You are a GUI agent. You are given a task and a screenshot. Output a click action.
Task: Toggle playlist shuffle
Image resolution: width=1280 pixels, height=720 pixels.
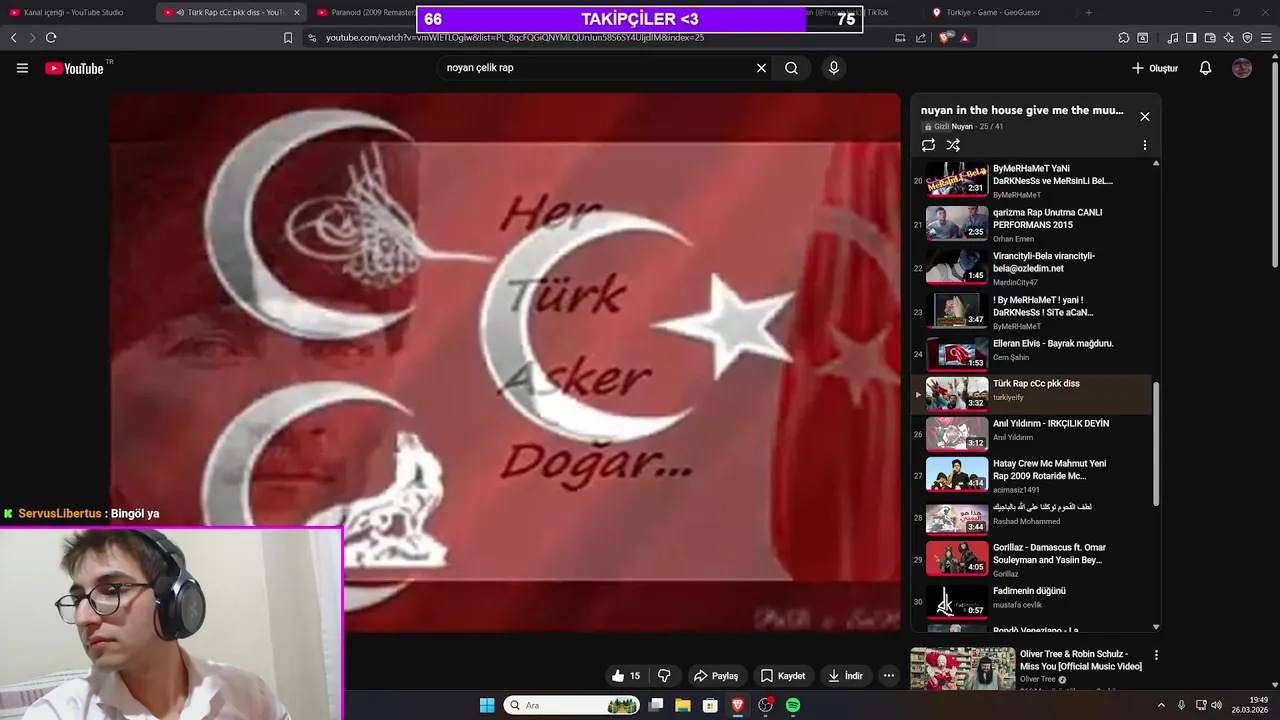(x=953, y=145)
